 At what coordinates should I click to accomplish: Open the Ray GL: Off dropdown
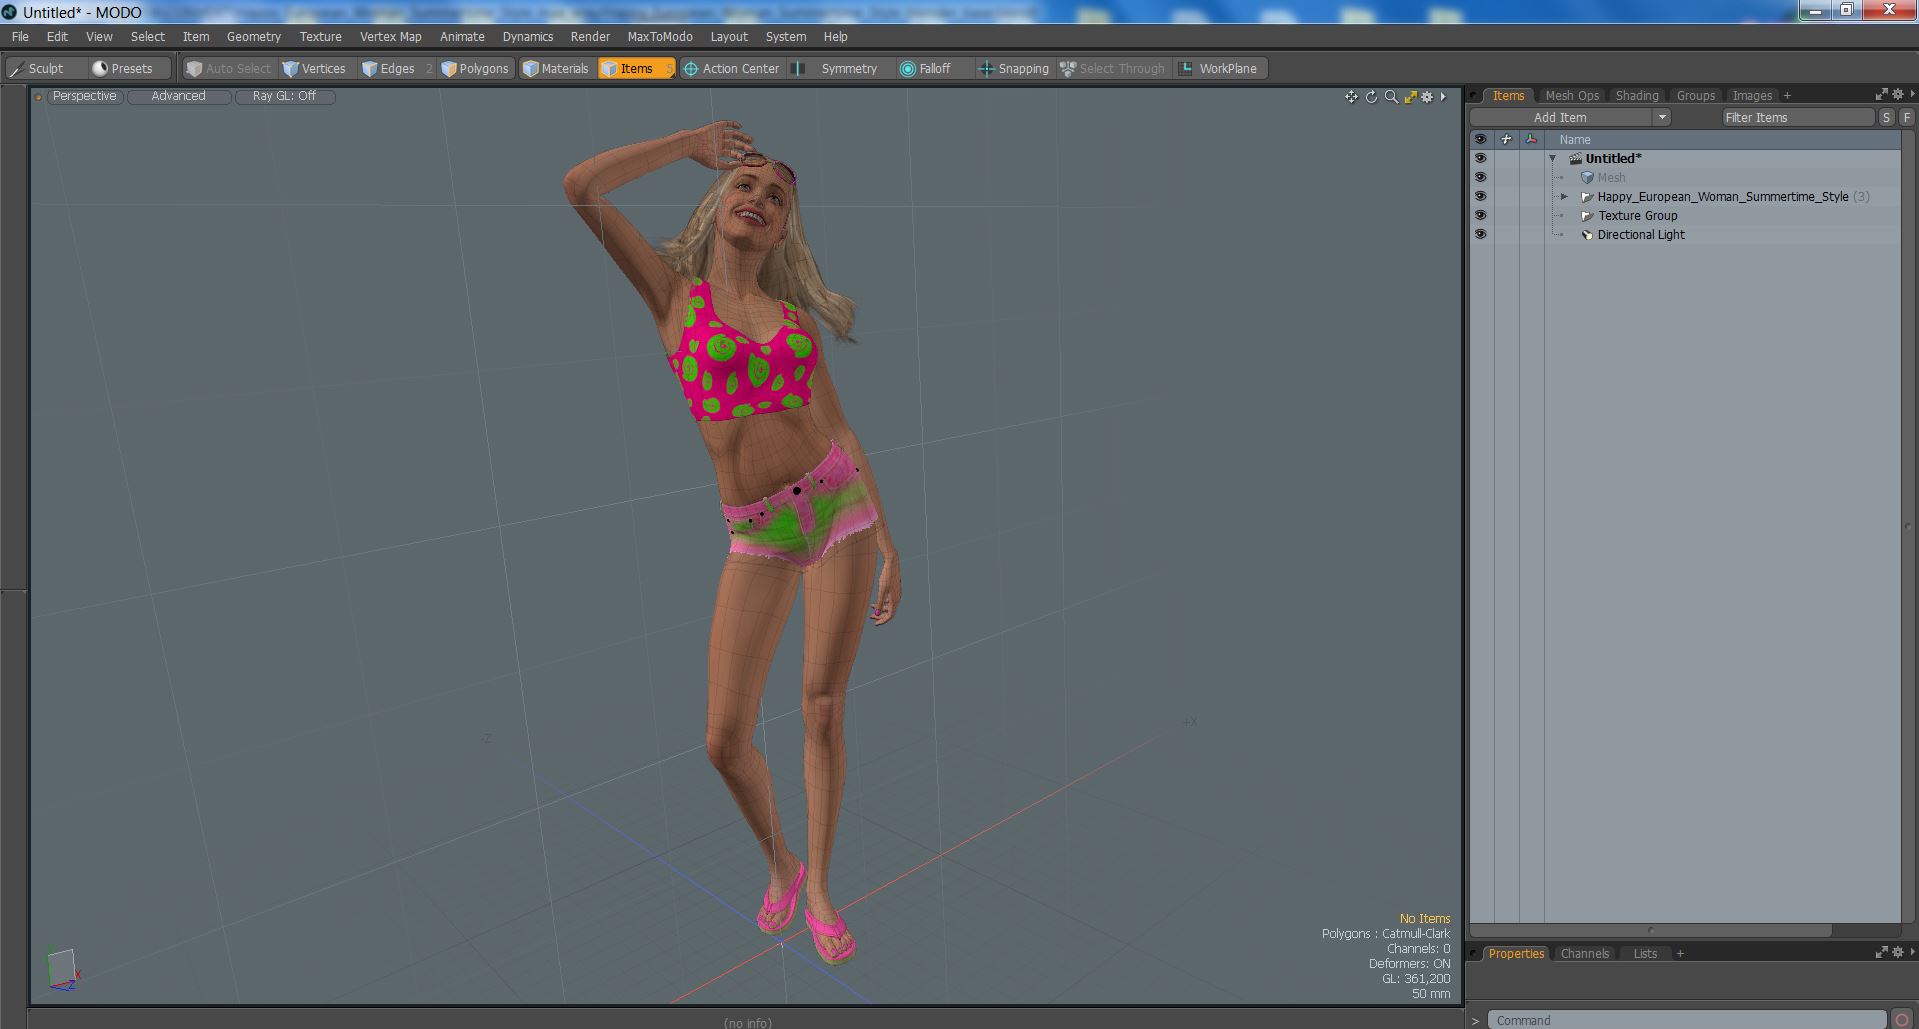[x=284, y=96]
